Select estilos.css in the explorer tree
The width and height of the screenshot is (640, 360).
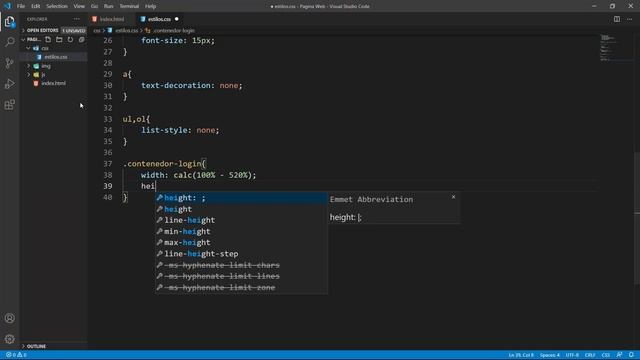coord(56,57)
